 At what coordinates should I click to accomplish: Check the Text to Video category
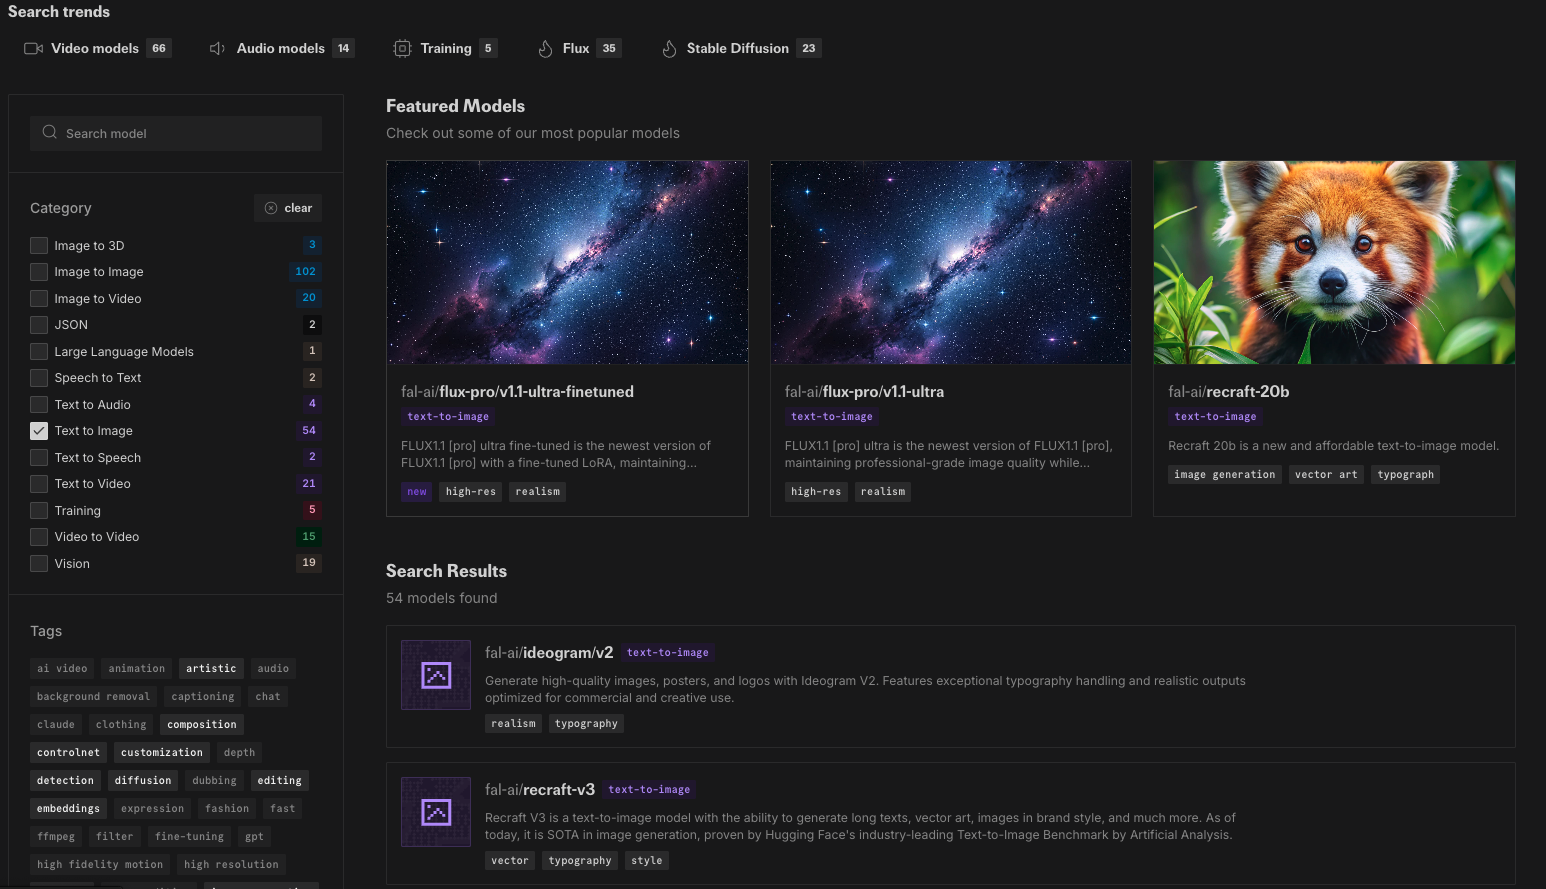pyautogui.click(x=39, y=484)
